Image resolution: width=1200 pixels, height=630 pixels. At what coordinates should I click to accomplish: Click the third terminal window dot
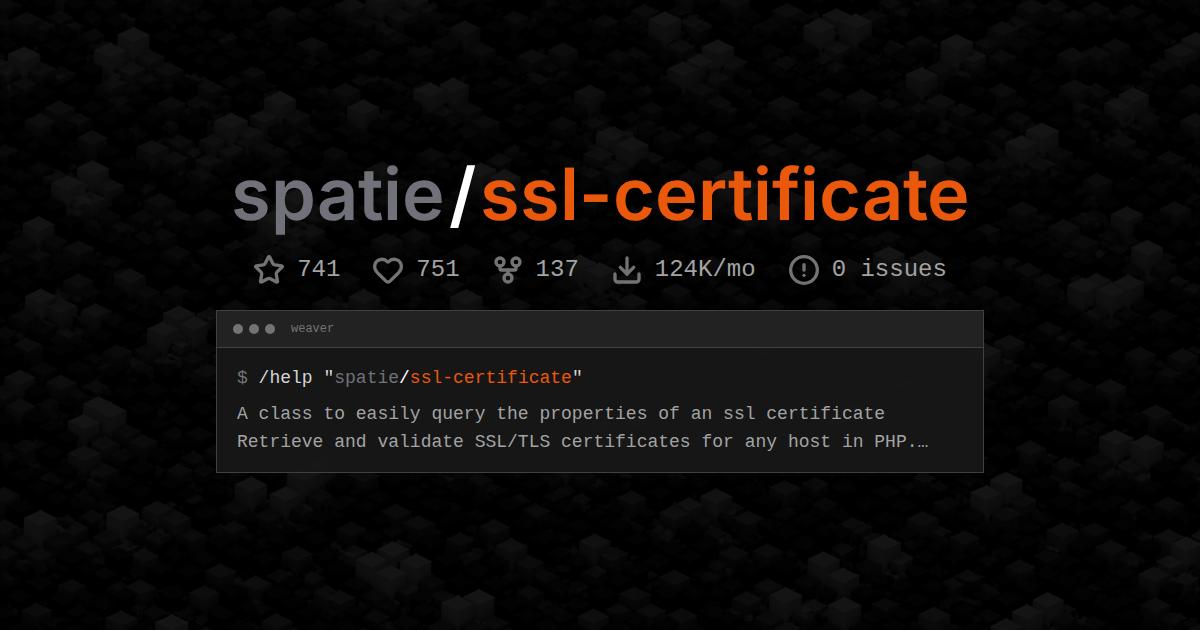click(270, 327)
